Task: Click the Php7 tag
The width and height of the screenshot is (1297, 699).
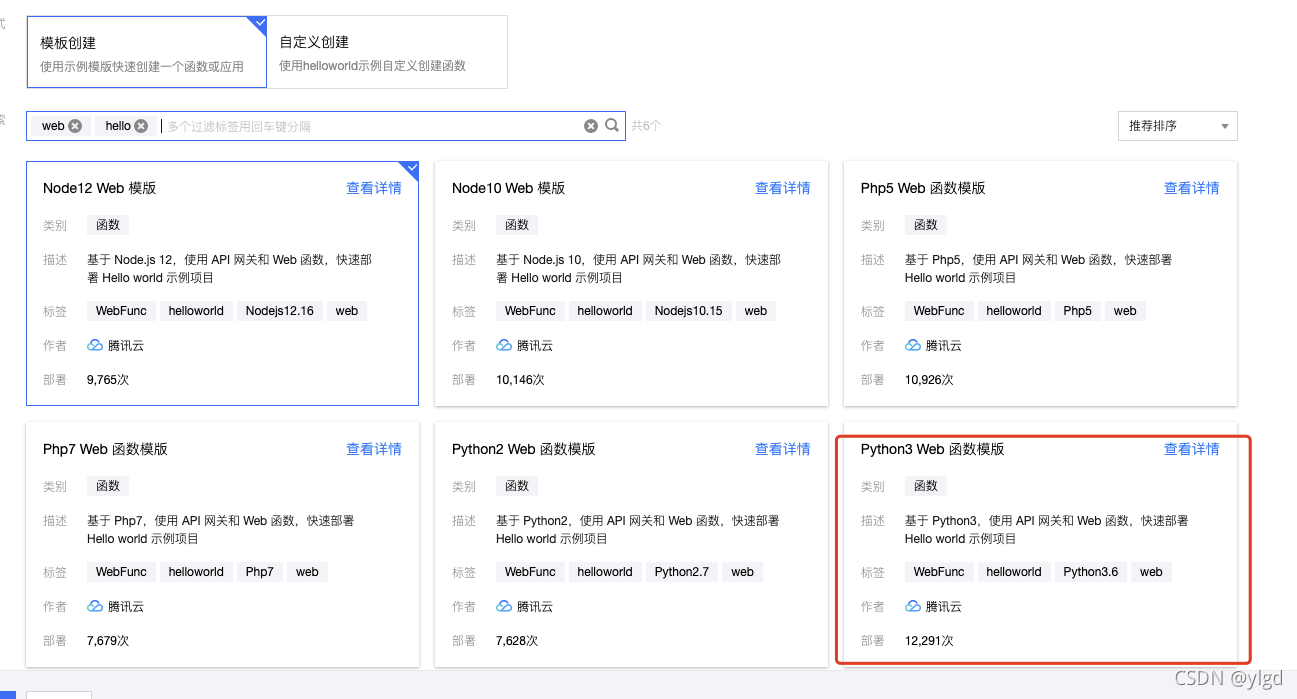Action: coord(260,572)
